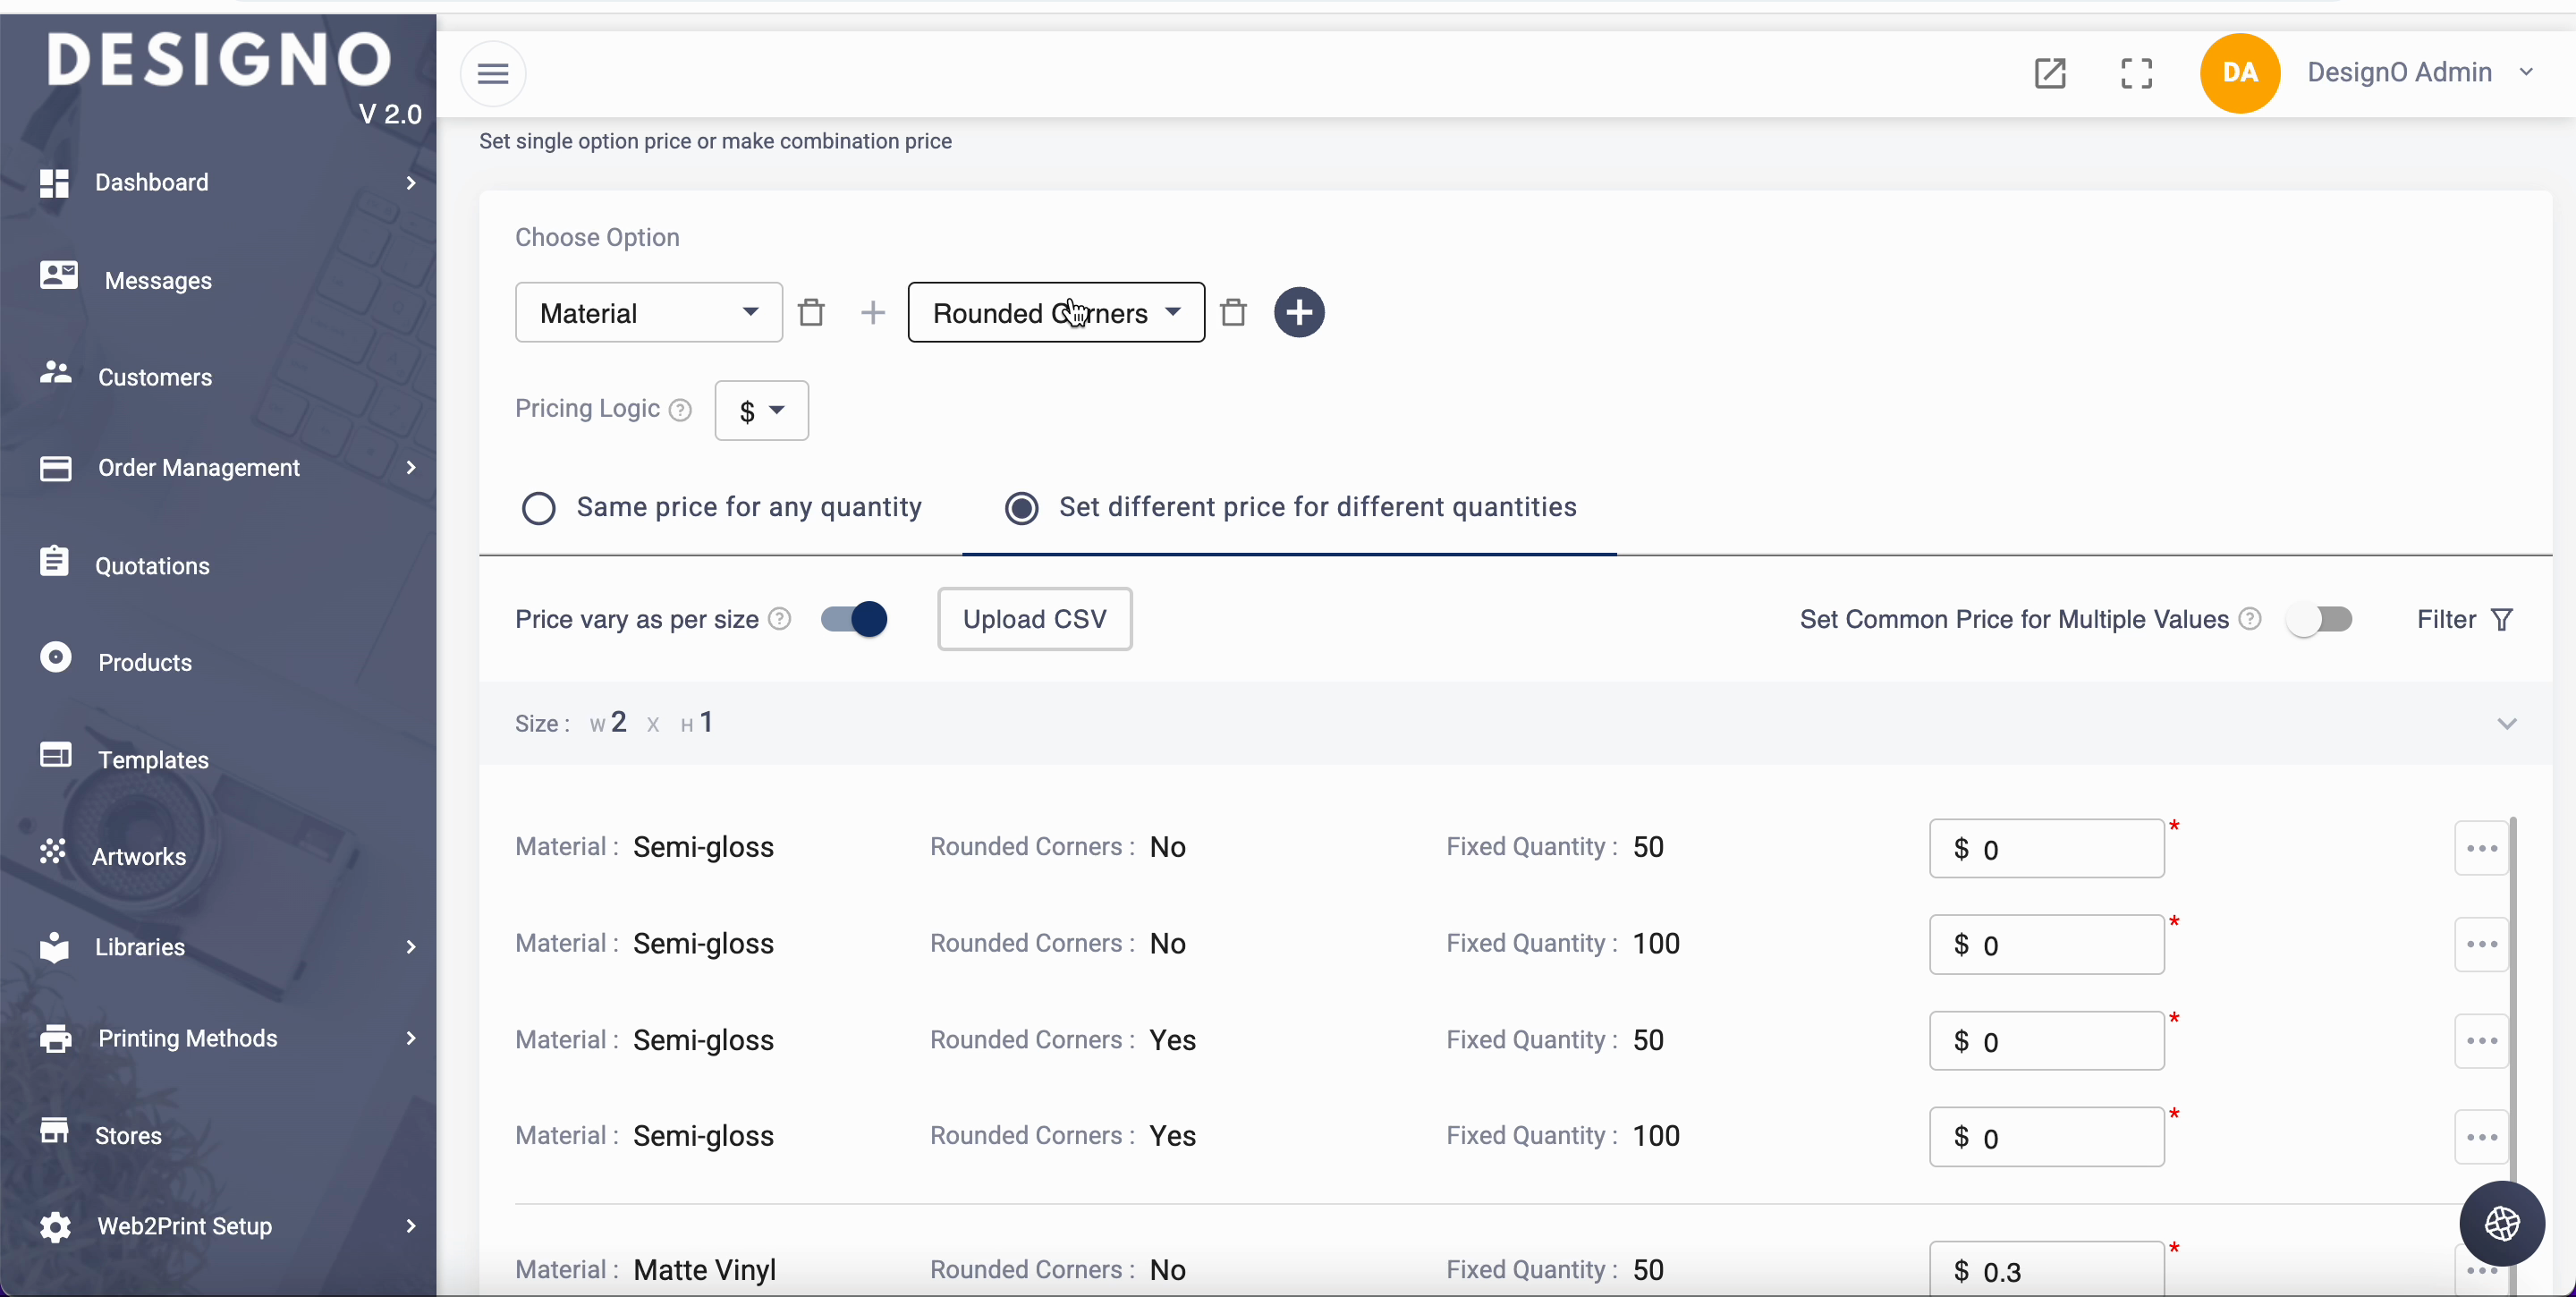Enable the Set Common Price for Multiple Values toggle
This screenshot has width=2576, height=1297.
pos(2319,619)
